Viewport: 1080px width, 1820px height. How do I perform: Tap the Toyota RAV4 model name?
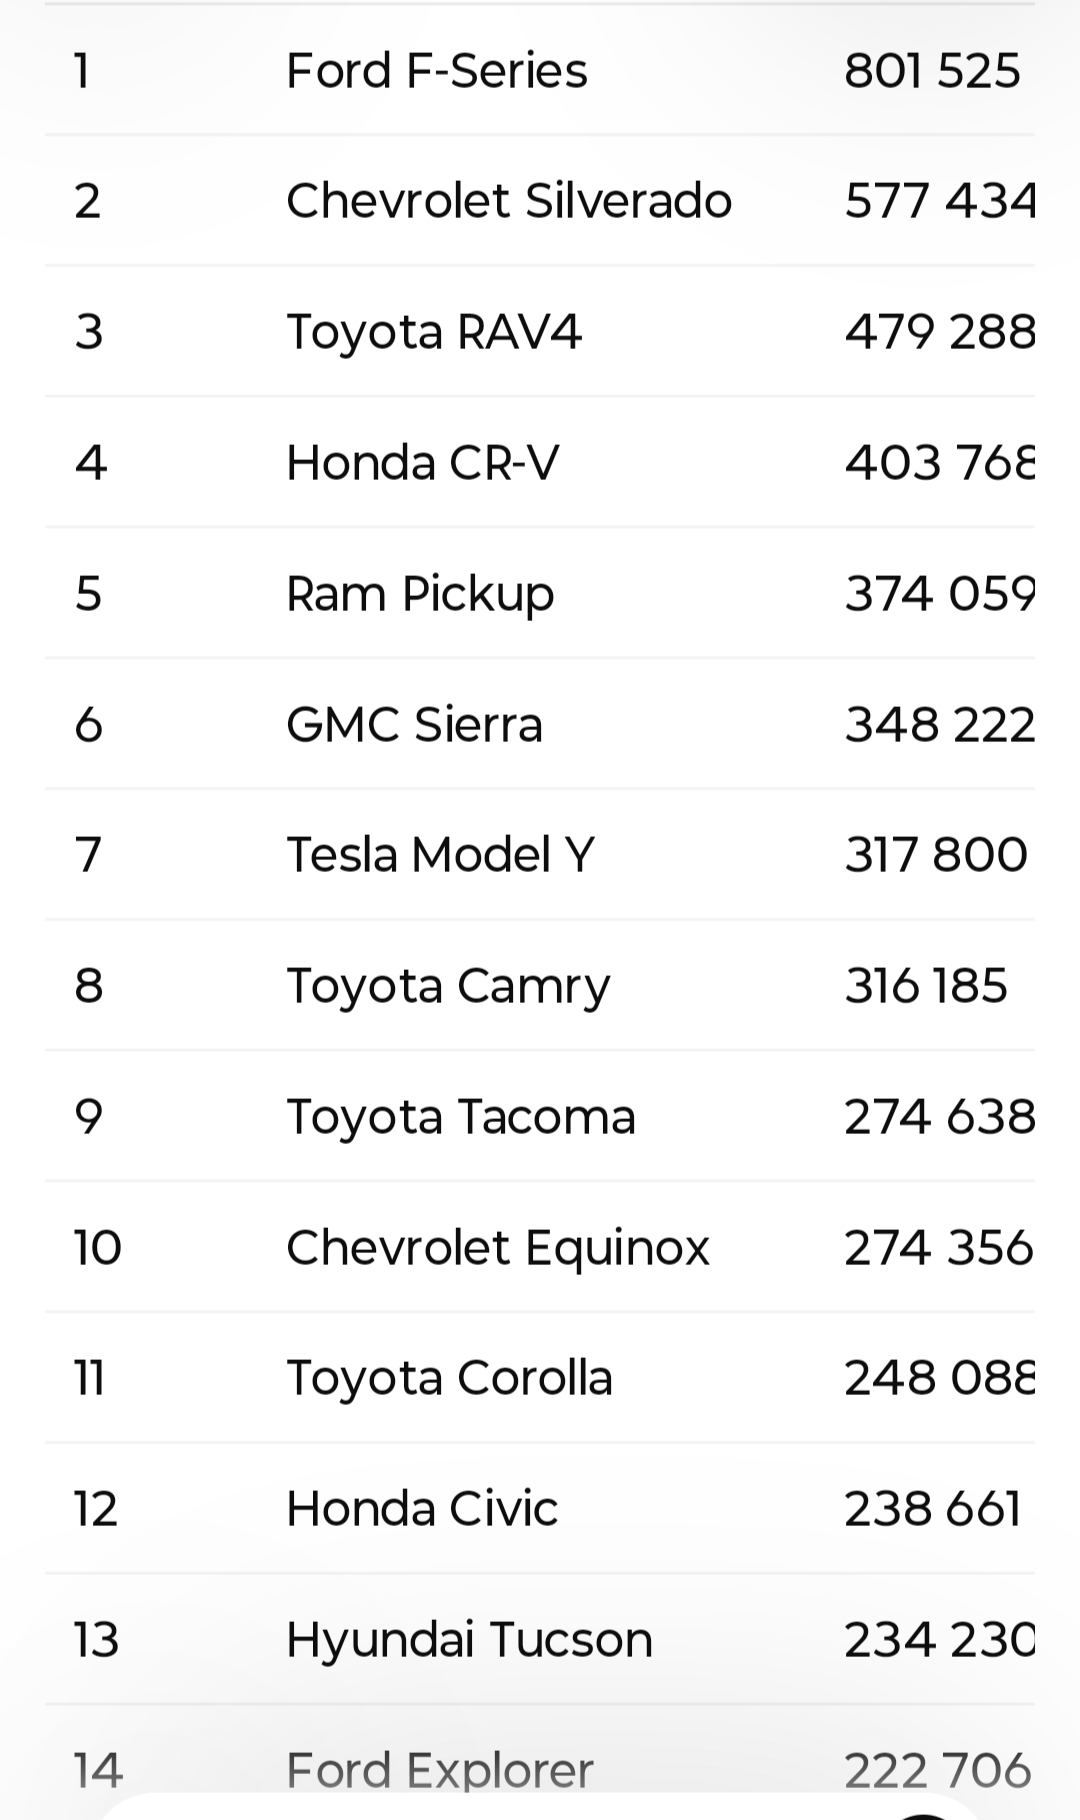[x=433, y=332]
